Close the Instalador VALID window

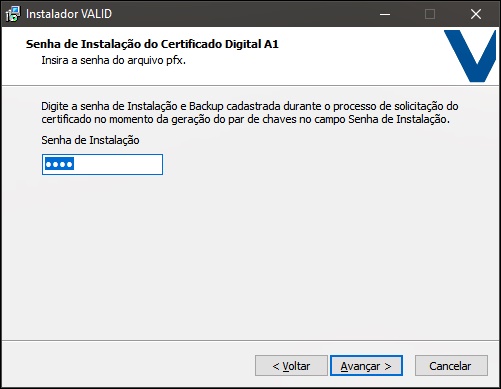[x=476, y=14]
